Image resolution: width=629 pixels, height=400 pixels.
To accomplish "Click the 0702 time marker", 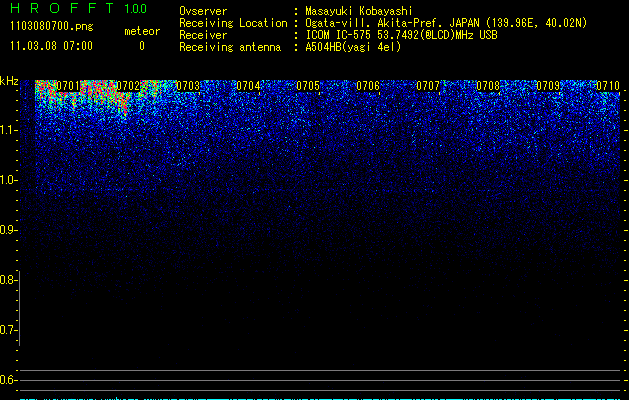I will point(128,86).
